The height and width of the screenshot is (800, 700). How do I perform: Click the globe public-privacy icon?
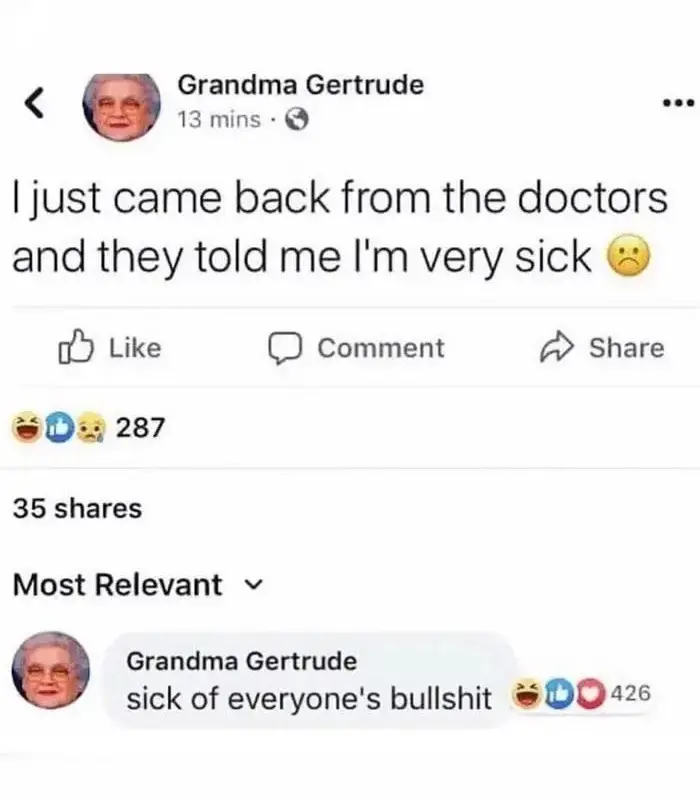[296, 120]
